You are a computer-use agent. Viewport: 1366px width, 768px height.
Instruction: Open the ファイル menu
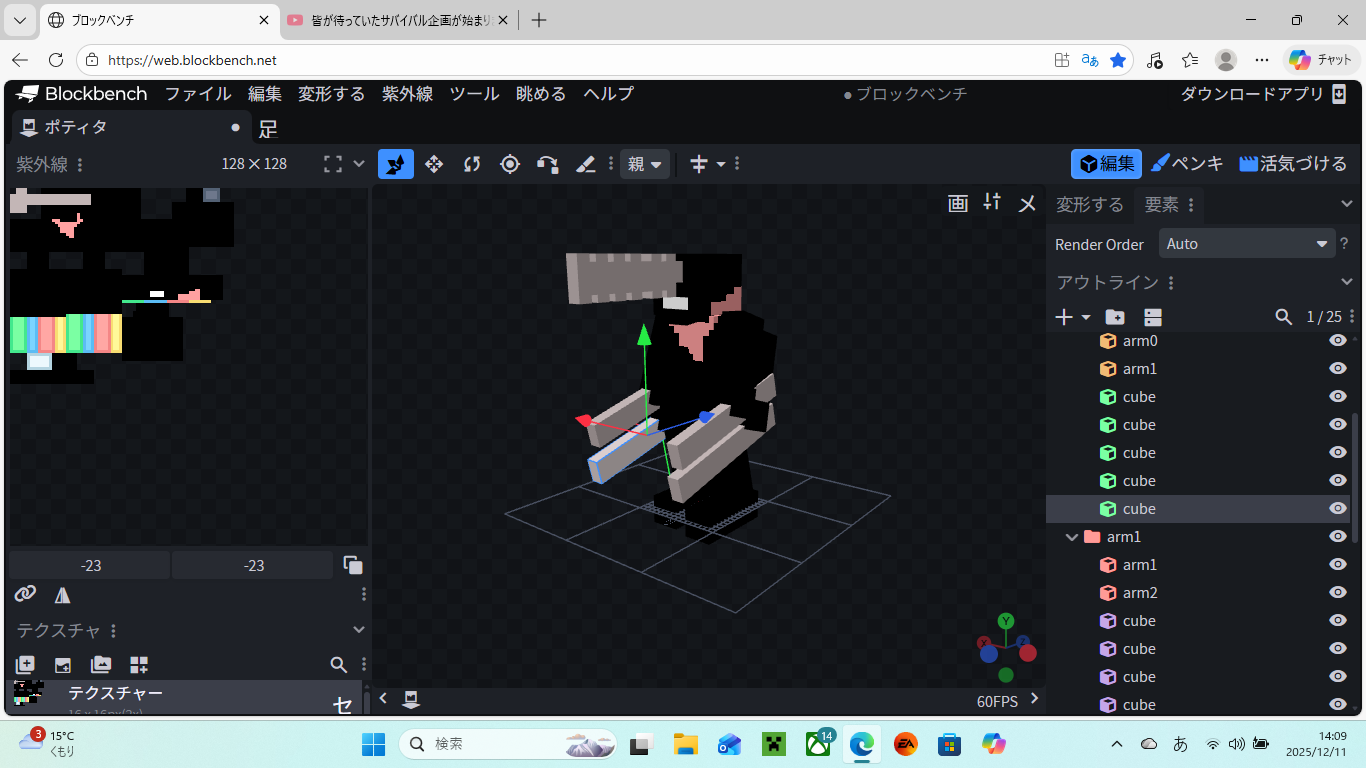(197, 93)
